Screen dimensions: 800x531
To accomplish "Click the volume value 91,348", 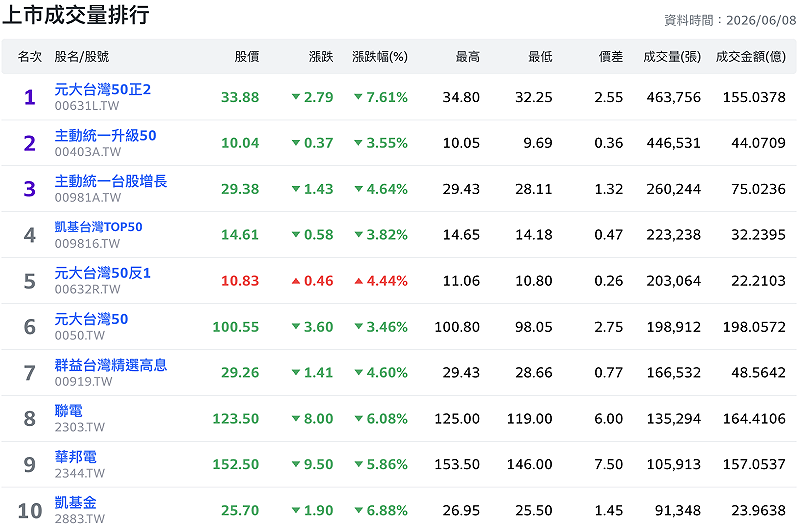I will point(678,511).
